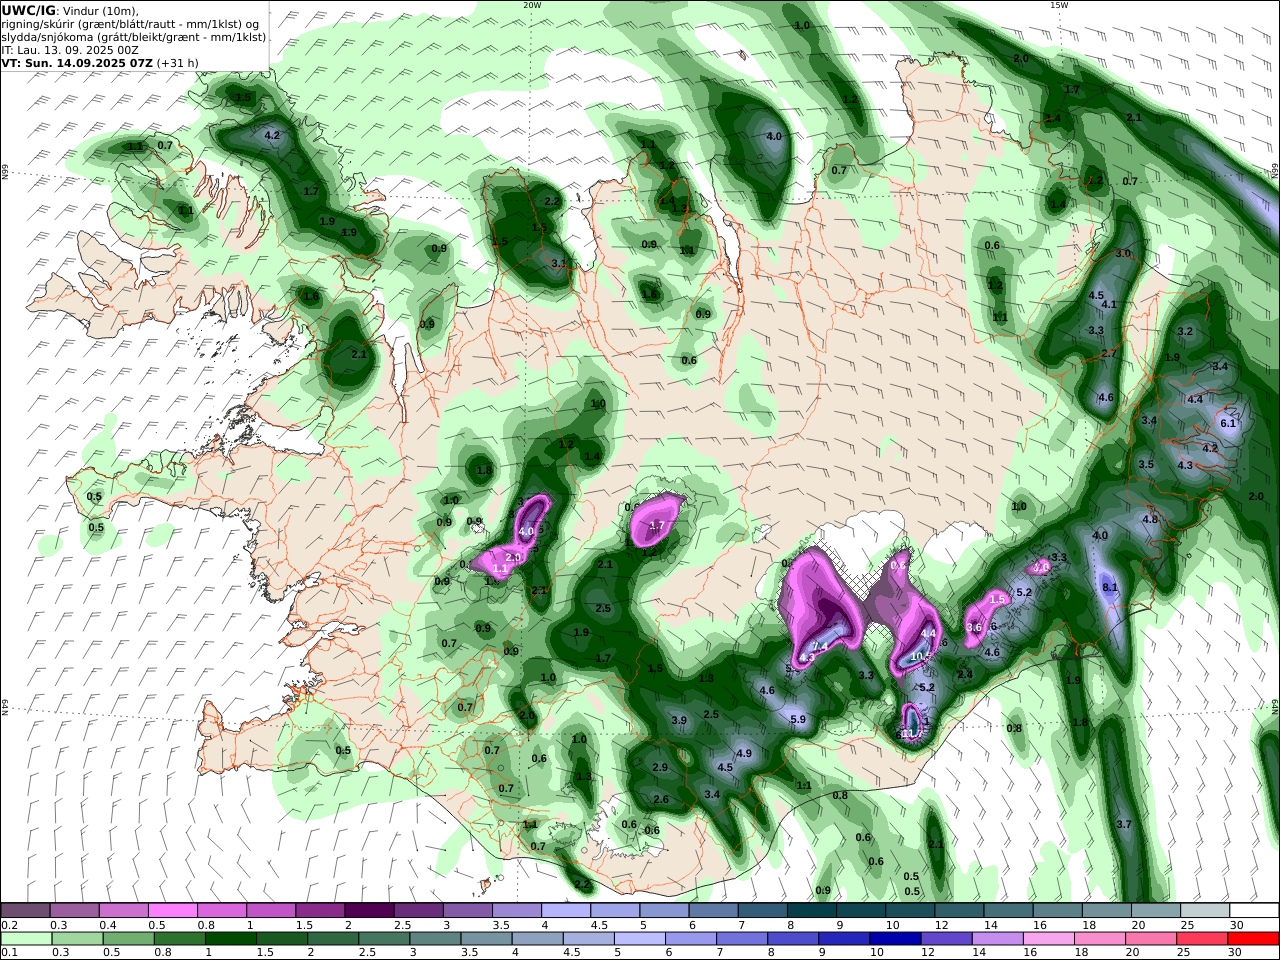Image resolution: width=1280 pixels, height=960 pixels.
Task: Click the "2.6" precipitation value on the map
Action: coord(660,799)
